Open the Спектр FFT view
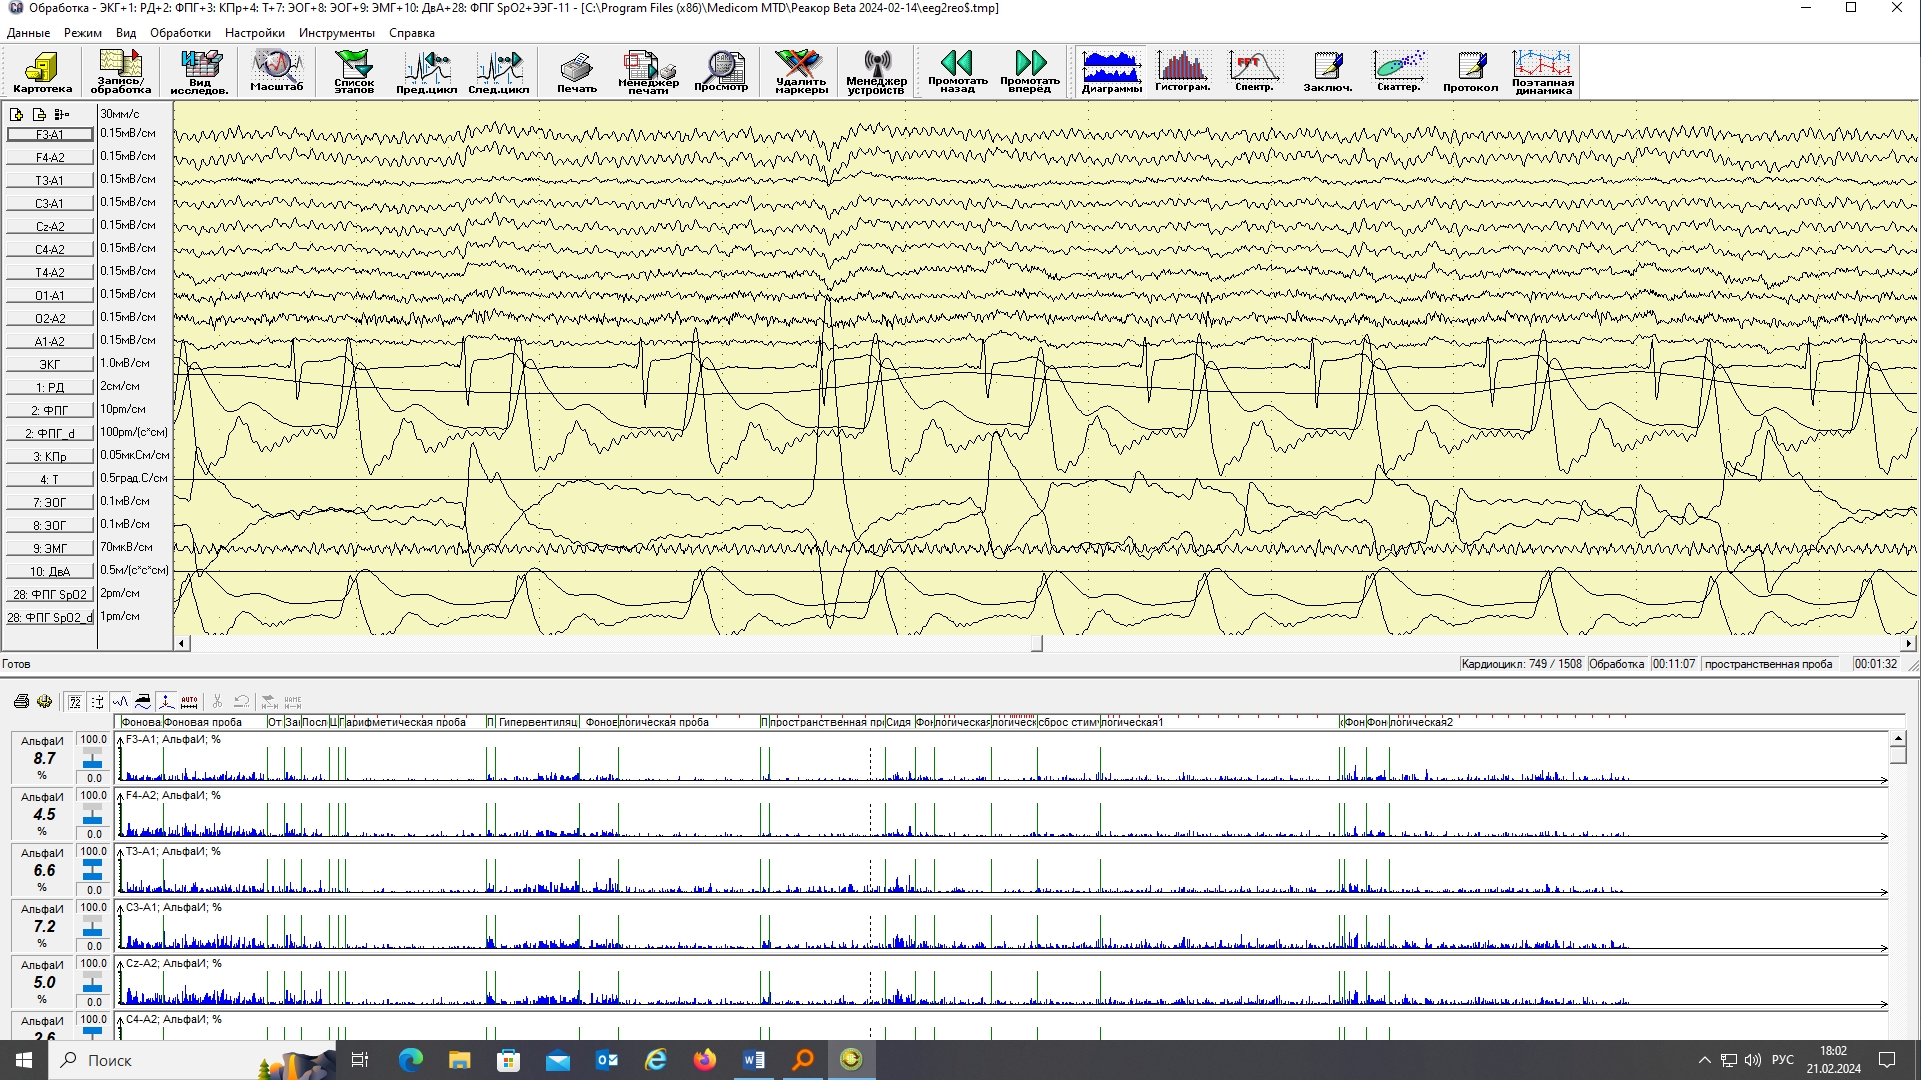This screenshot has width=1921, height=1080. click(x=1254, y=72)
